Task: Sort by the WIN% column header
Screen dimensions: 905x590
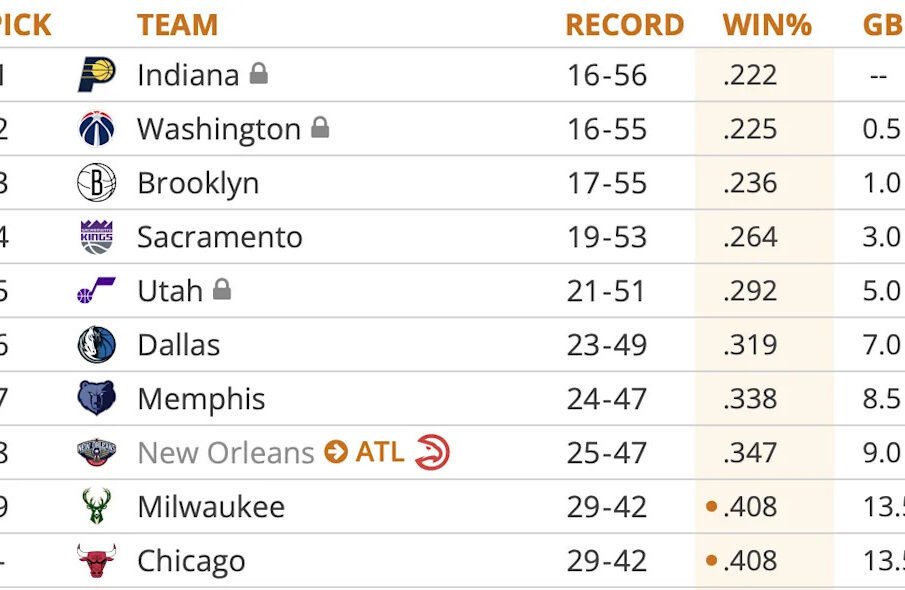Action: [767, 25]
